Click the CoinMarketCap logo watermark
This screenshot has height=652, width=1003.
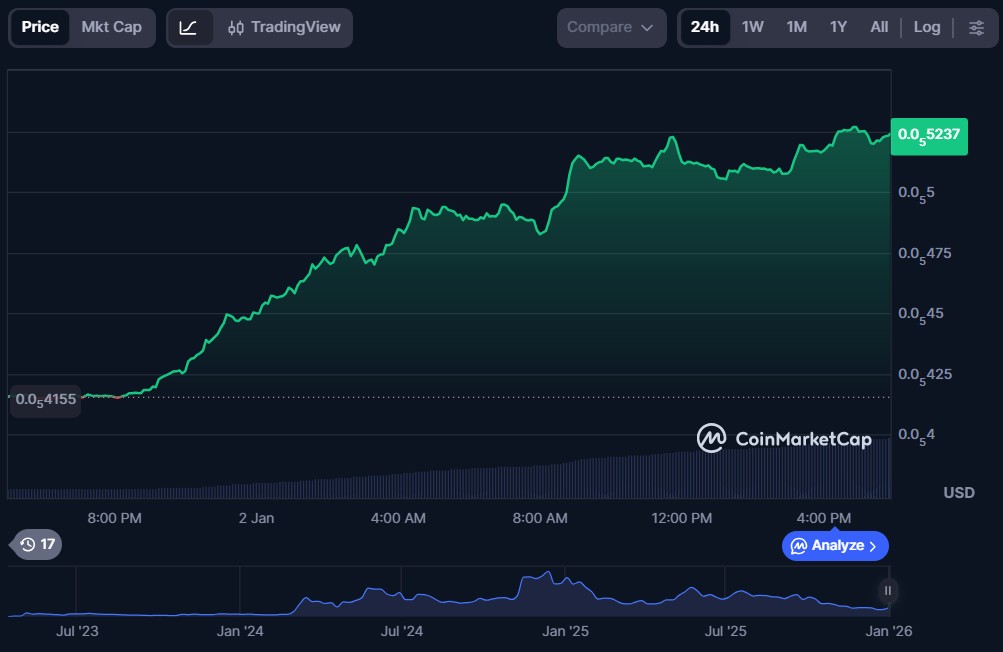[784, 438]
